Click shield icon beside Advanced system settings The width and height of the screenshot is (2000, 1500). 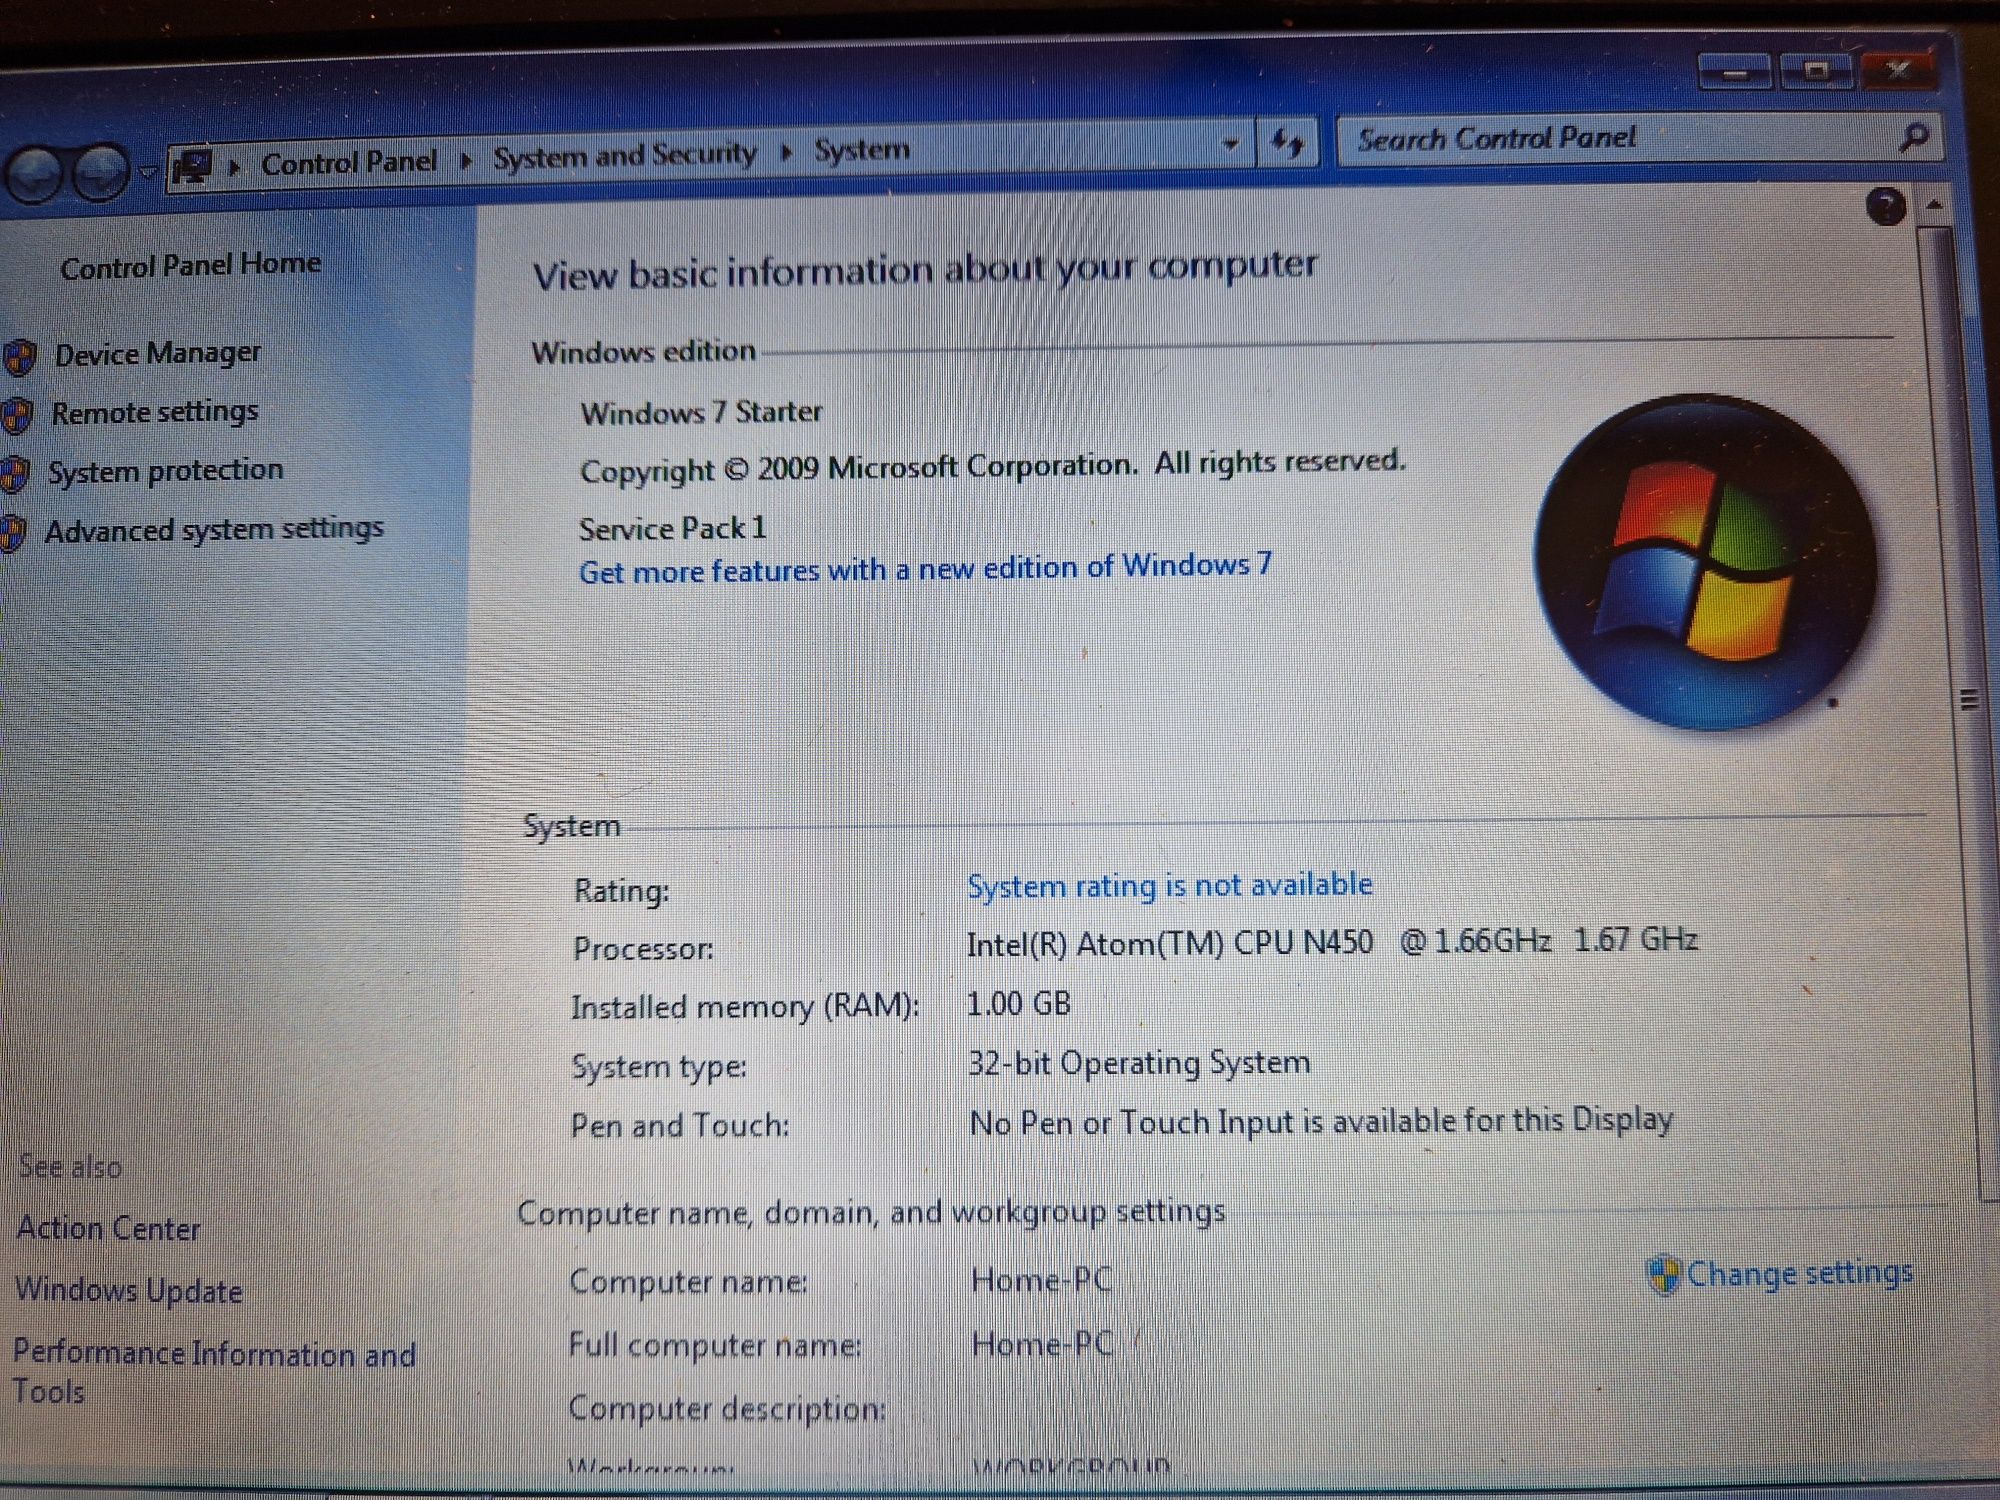pos(12,533)
